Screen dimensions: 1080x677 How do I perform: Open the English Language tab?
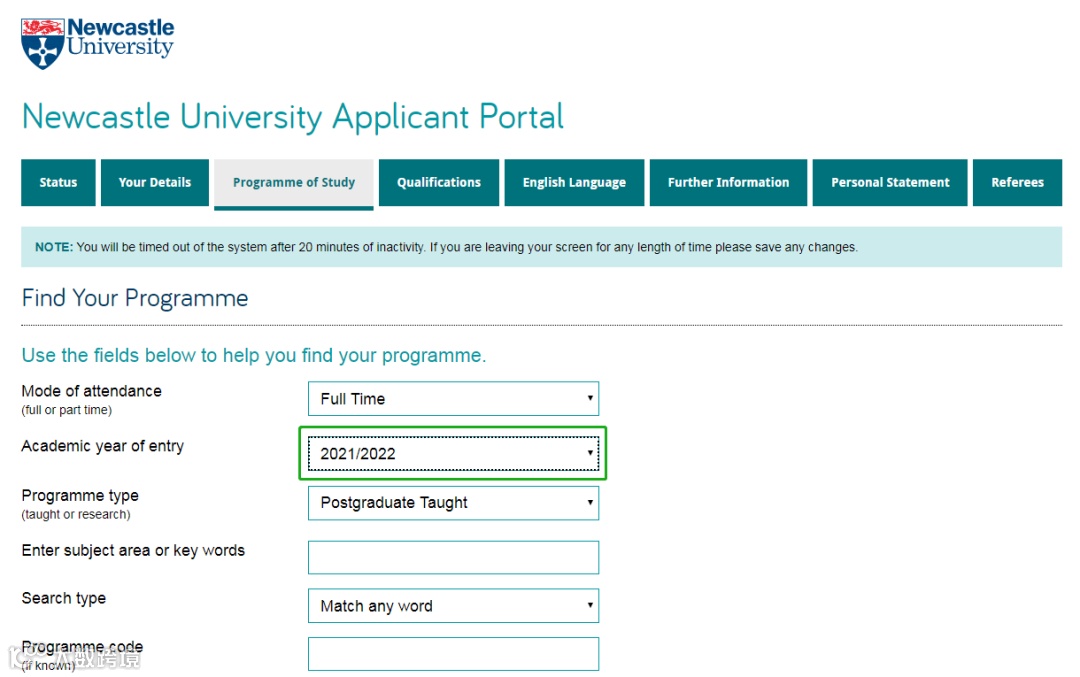tap(574, 183)
